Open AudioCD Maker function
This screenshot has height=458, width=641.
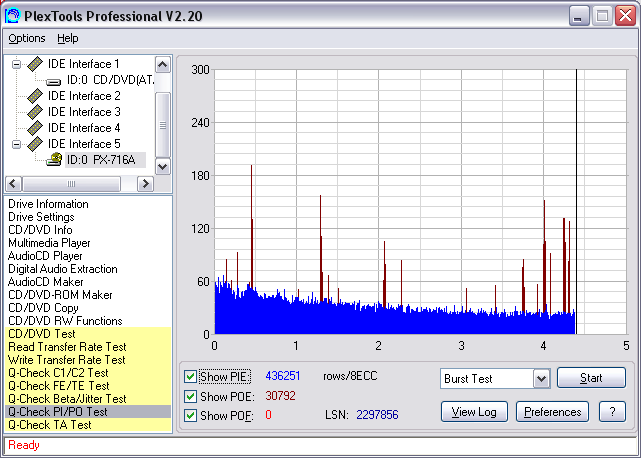pos(45,282)
